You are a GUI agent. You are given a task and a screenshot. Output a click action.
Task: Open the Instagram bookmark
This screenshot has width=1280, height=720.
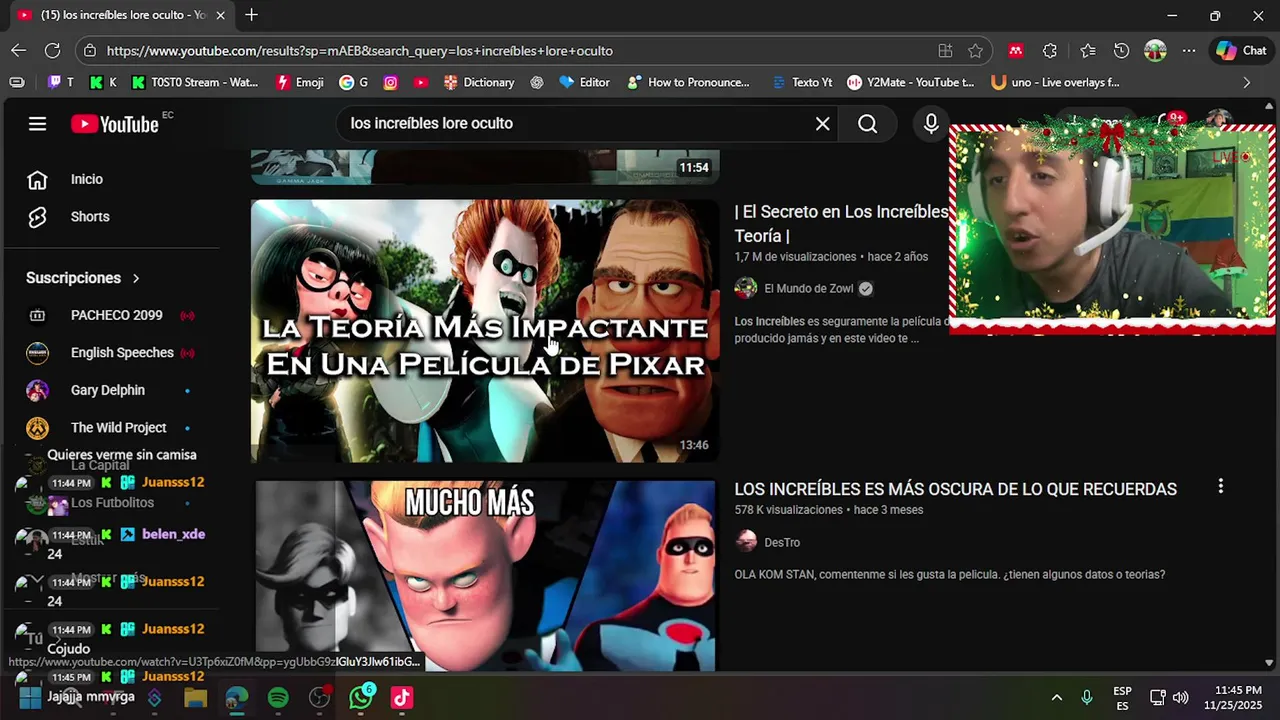point(390,82)
